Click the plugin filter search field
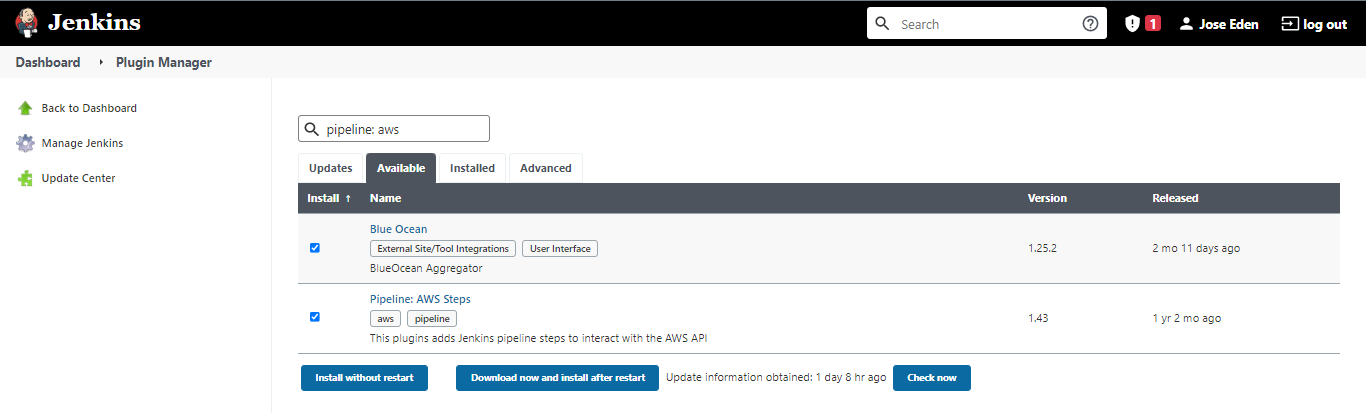Image resolution: width=1366 pixels, height=413 pixels. pos(394,129)
